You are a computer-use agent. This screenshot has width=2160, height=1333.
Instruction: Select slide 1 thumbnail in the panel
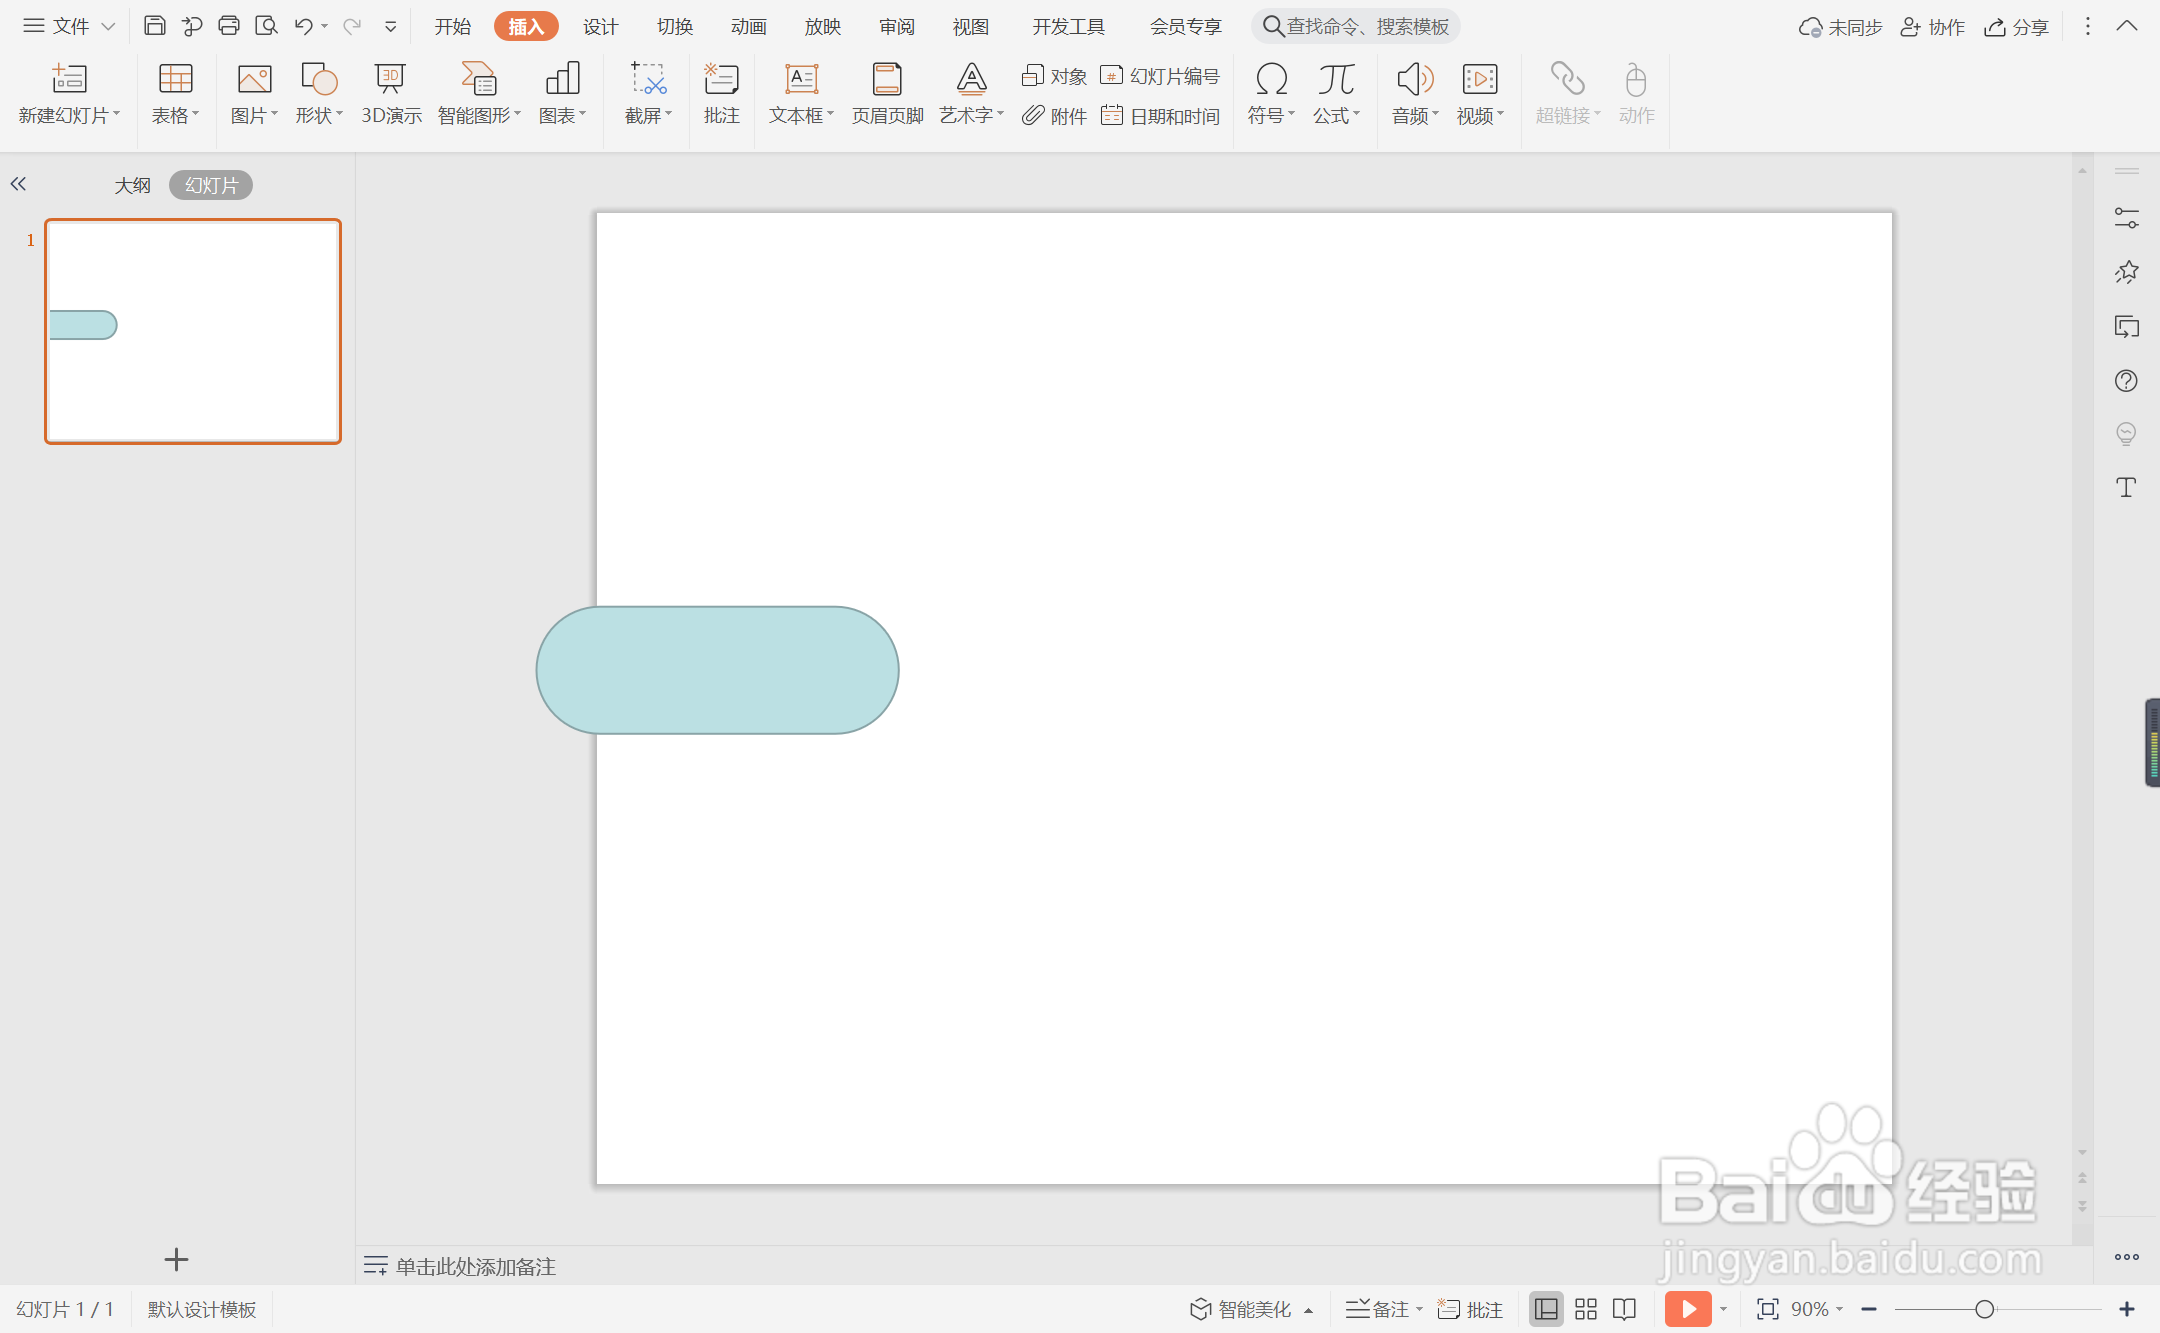(x=193, y=331)
